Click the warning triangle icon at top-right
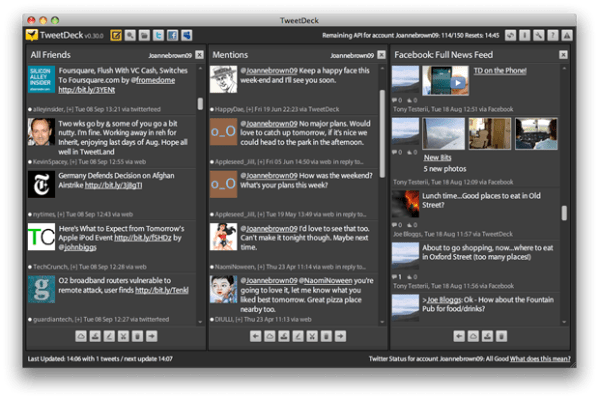Screen dimensions: 599x399 [x=567, y=36]
